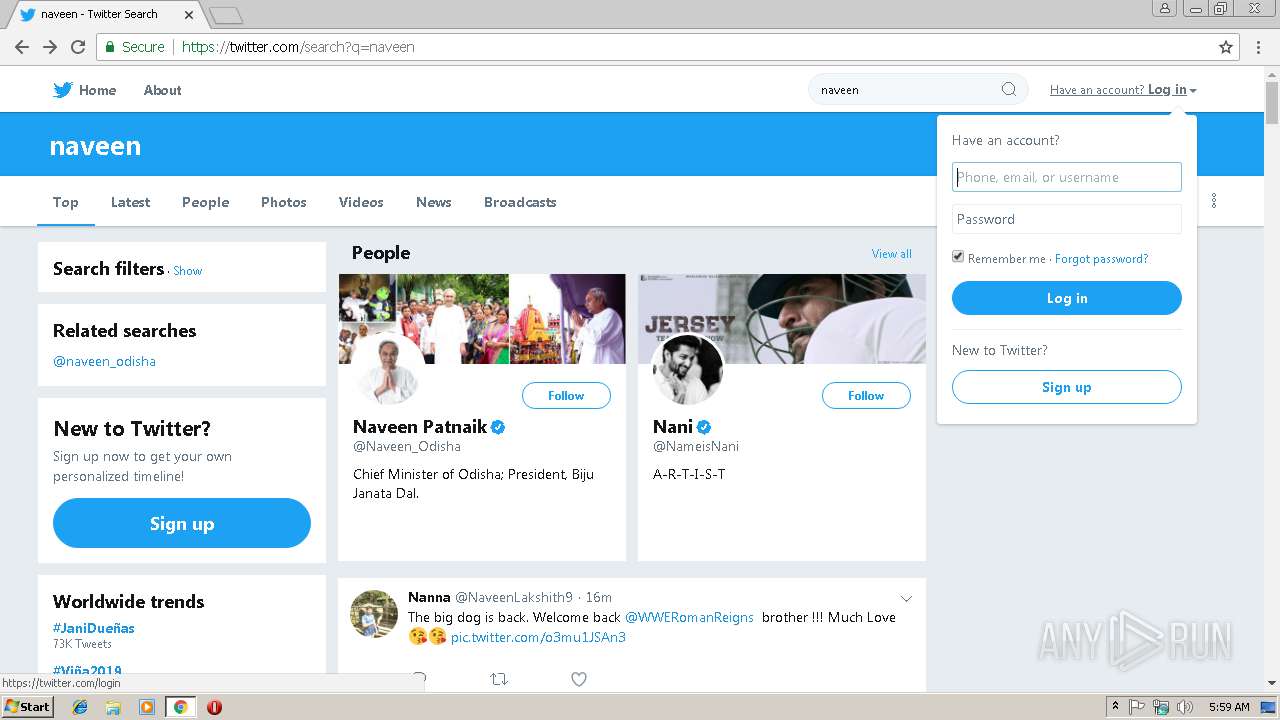Screen dimensions: 1280x720
Task: Switch to the News tab
Action: click(434, 202)
